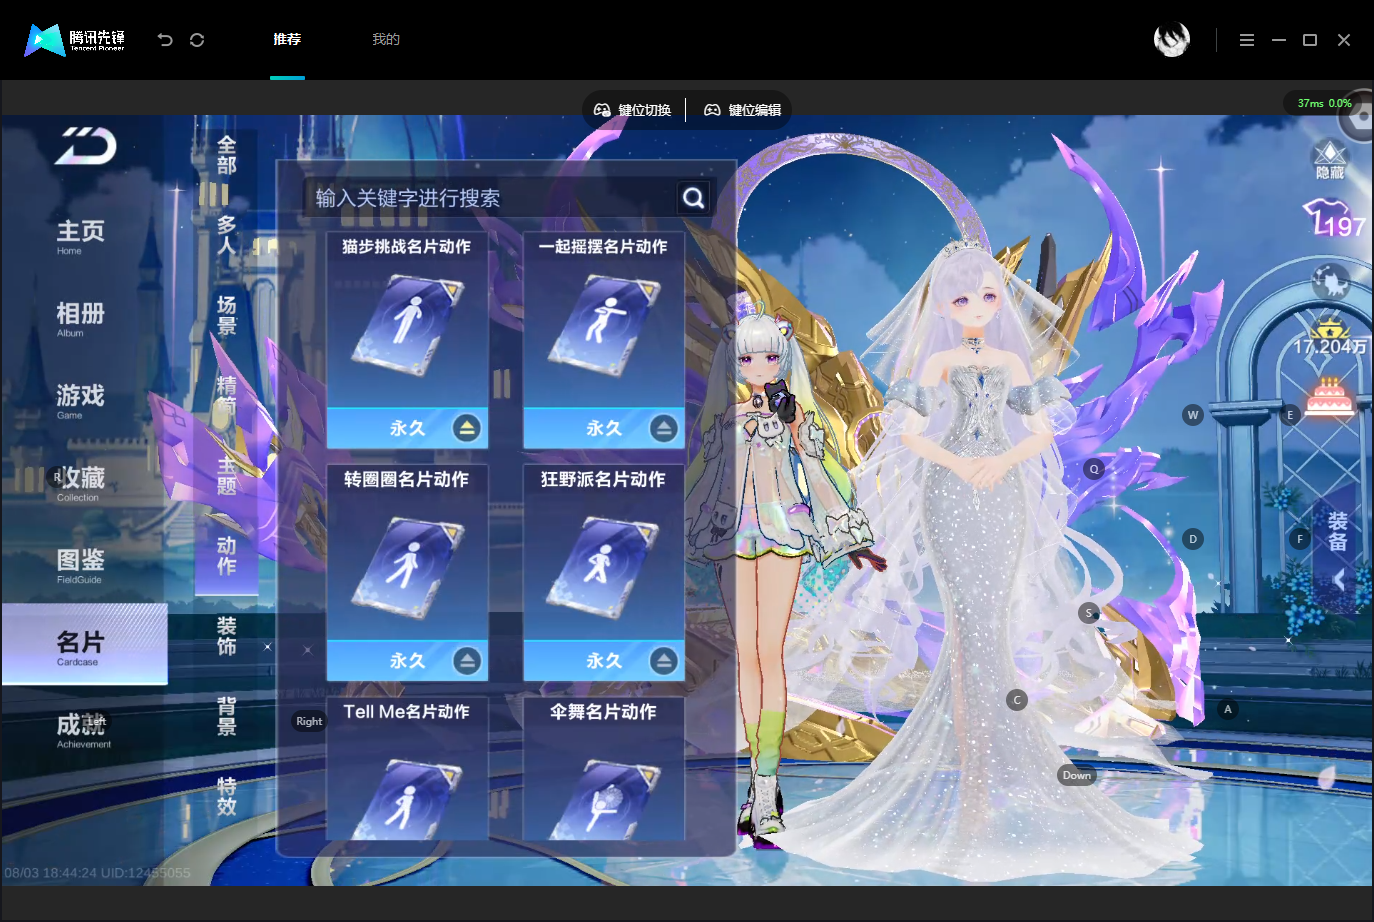Select the 装饰 category tab
The width and height of the screenshot is (1374, 922).
pyautogui.click(x=227, y=636)
